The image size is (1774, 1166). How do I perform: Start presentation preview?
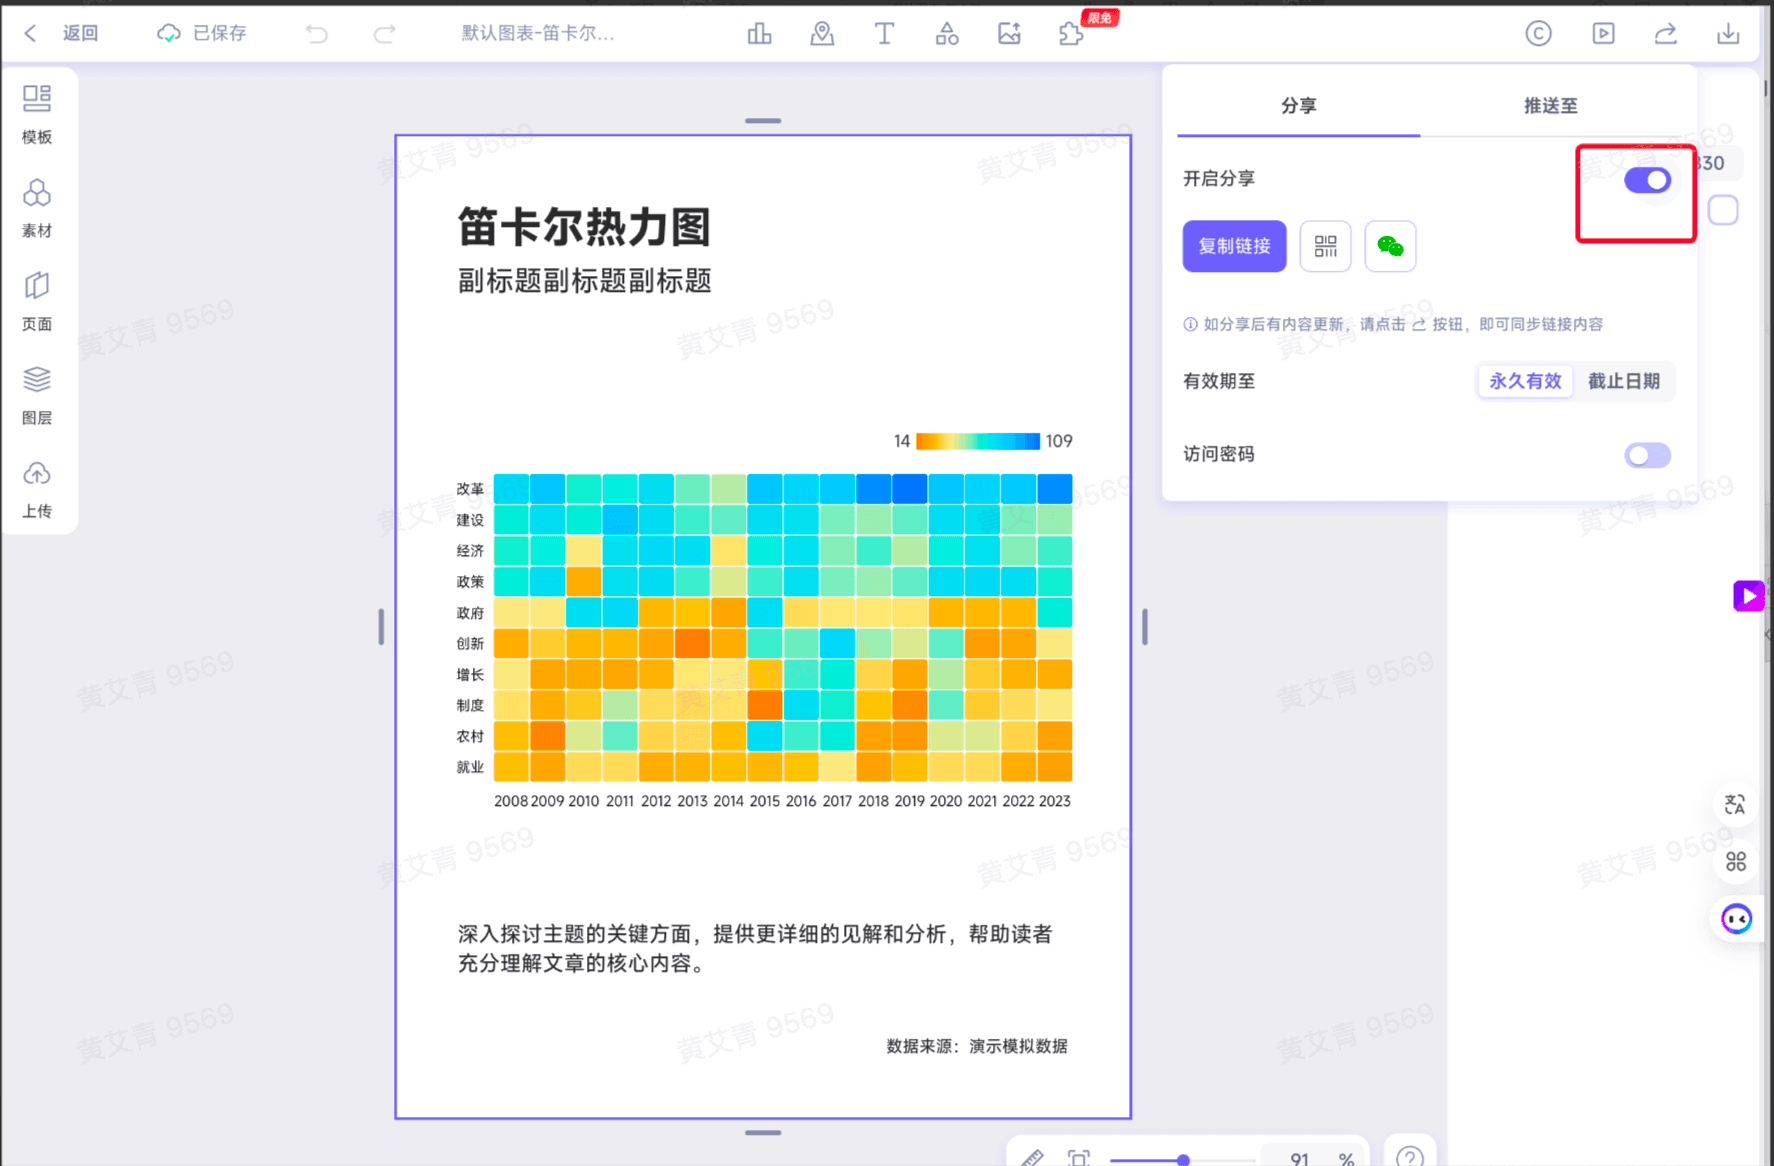coord(1603,34)
